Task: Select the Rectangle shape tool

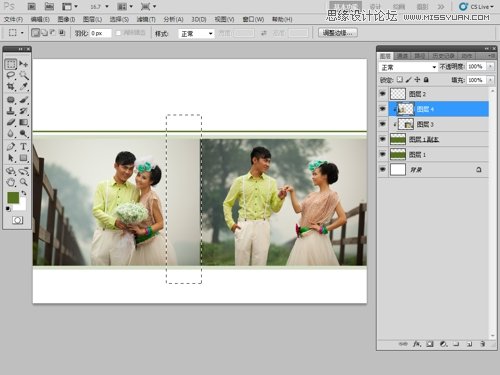Action: [24, 158]
